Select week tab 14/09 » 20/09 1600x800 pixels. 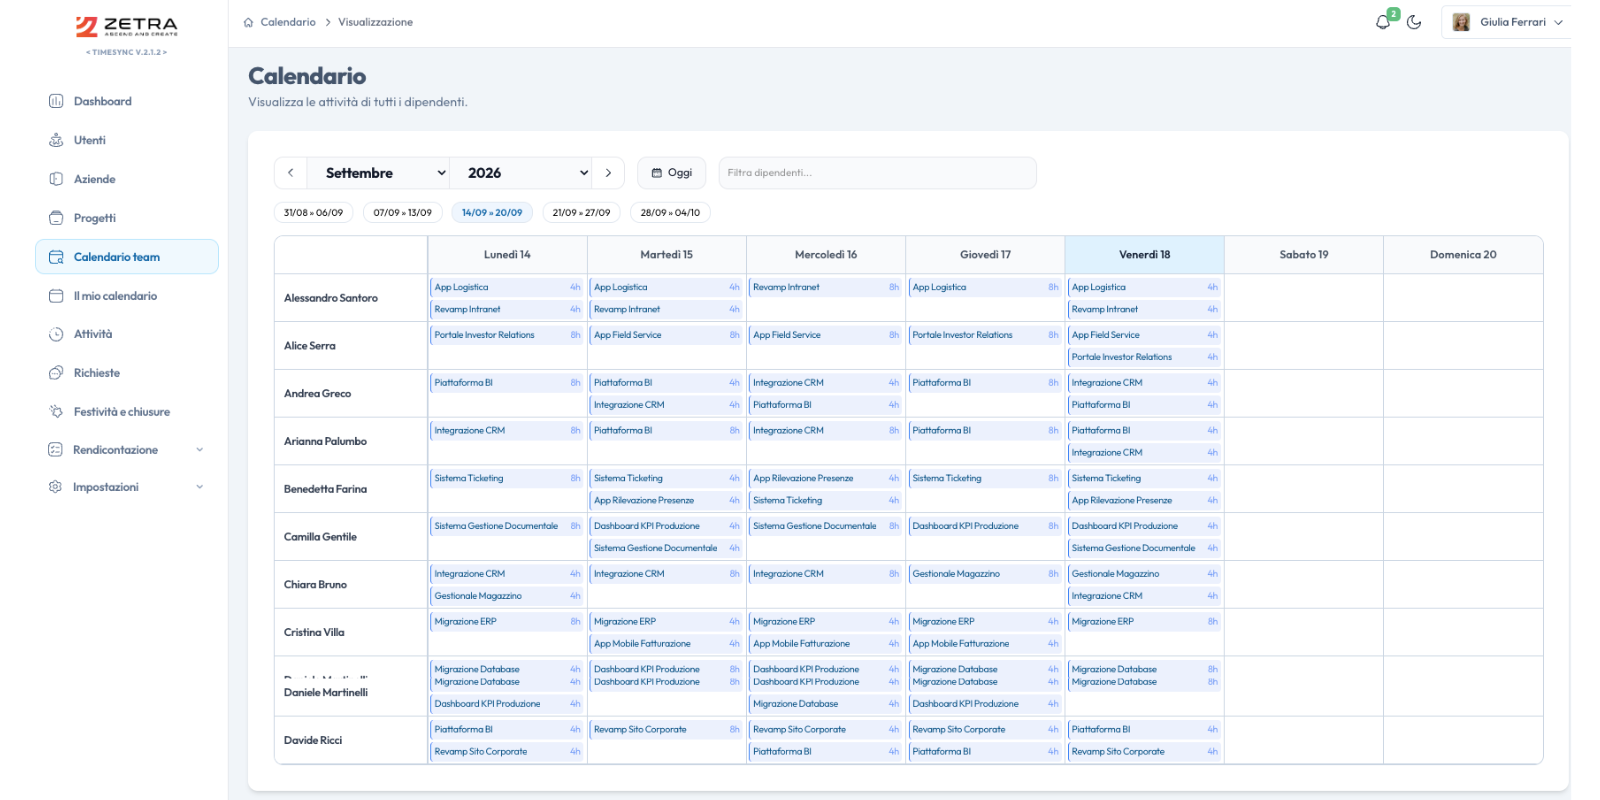(x=492, y=213)
